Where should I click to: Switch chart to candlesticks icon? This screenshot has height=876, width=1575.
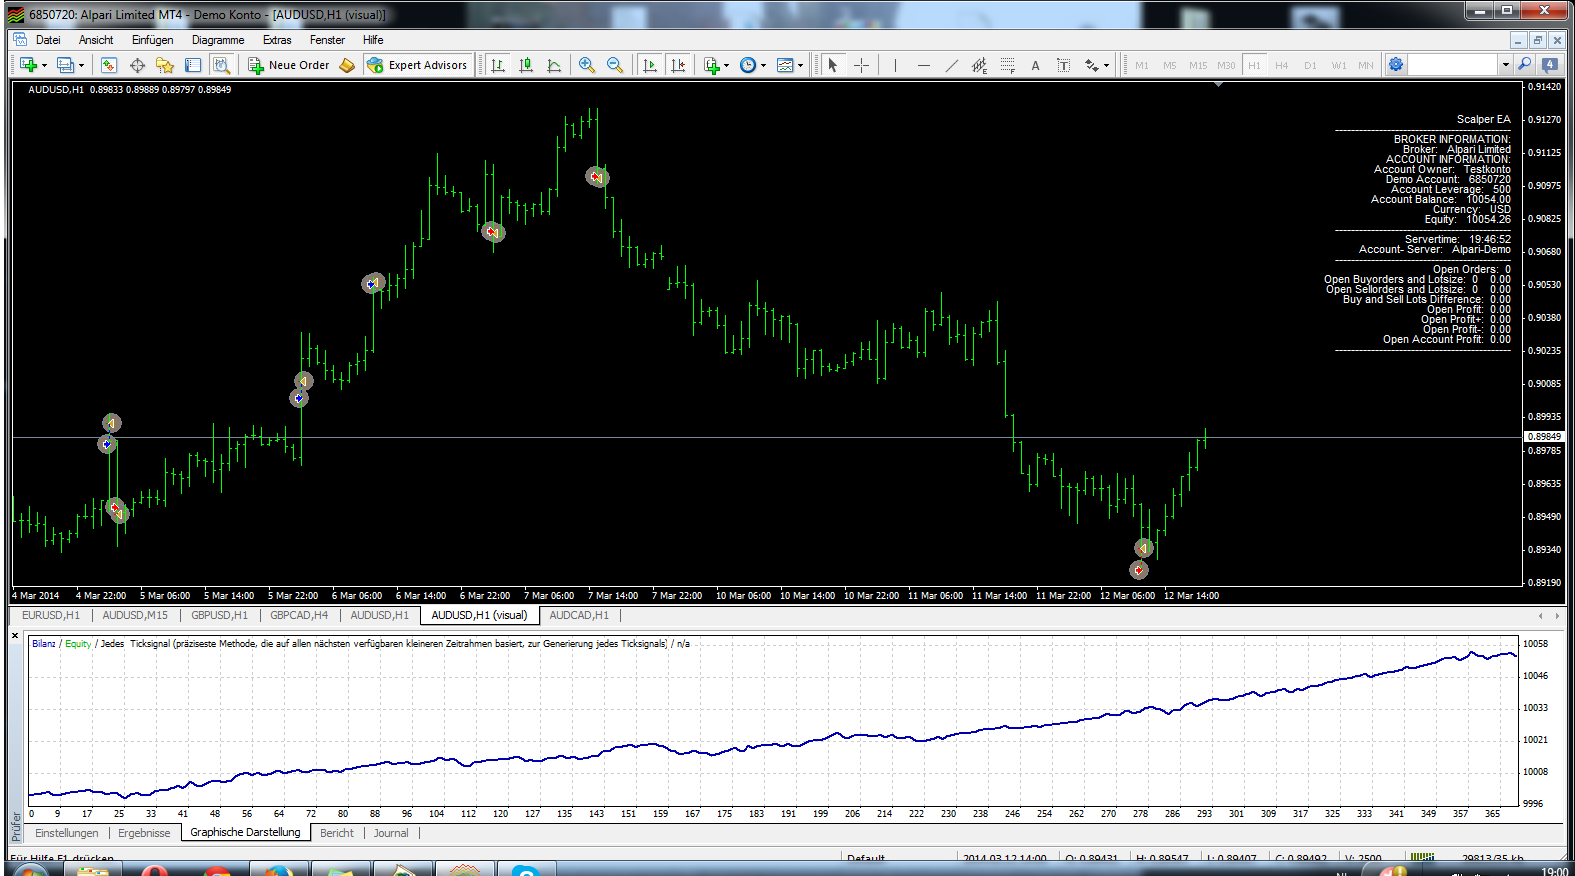pos(526,65)
